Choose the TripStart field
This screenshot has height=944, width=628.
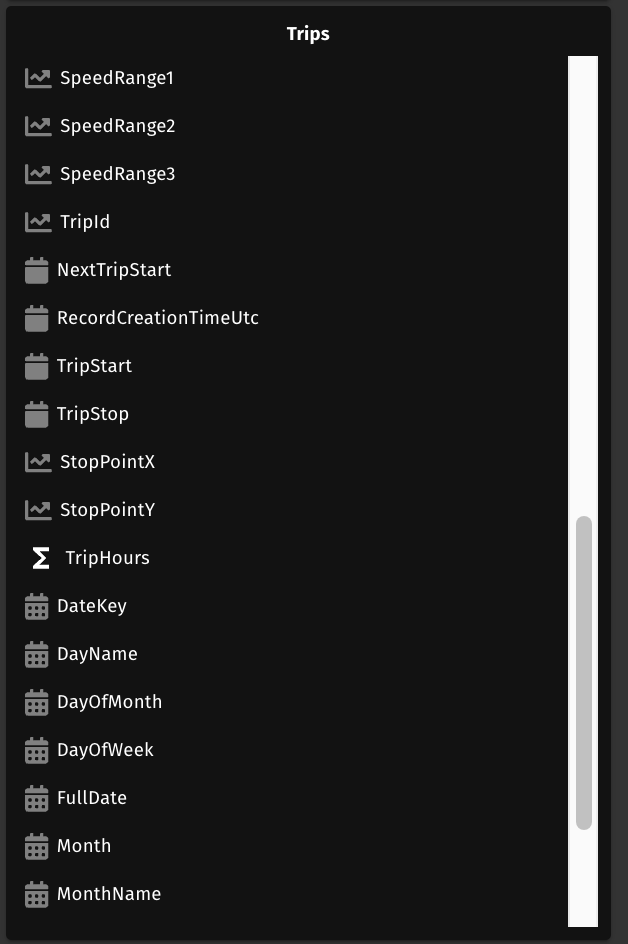pos(94,366)
